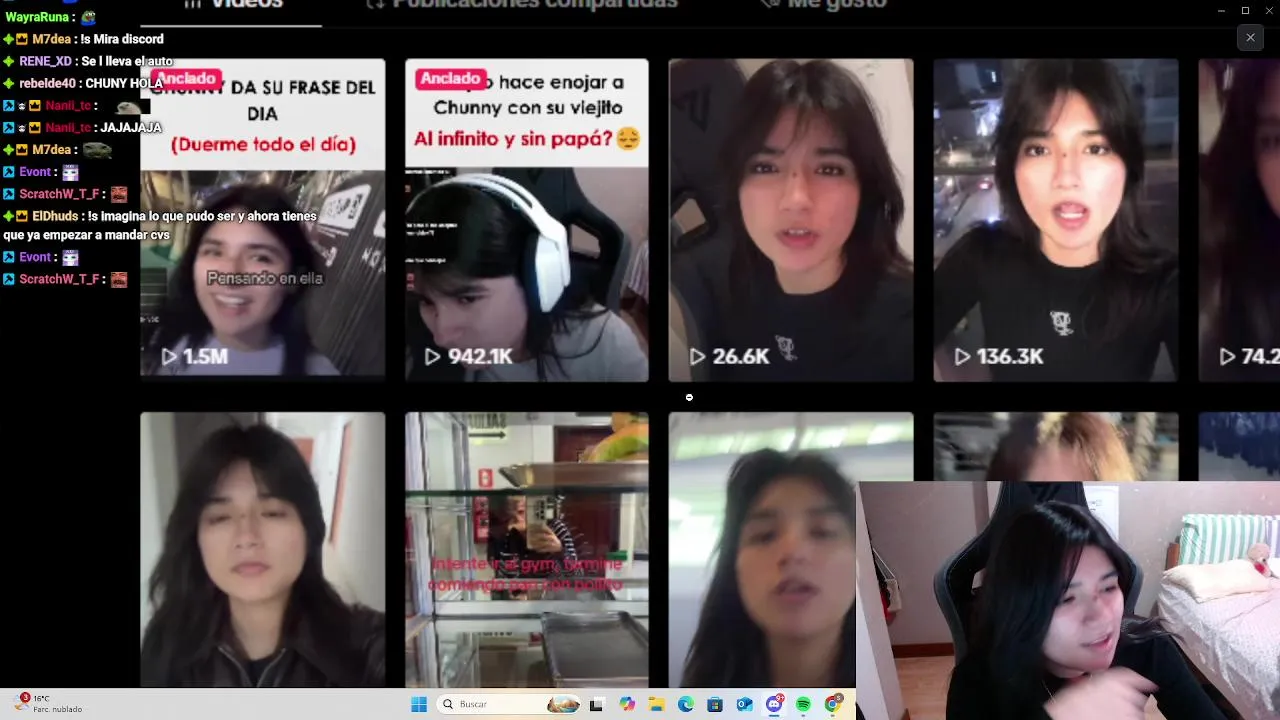The image size is (1280, 720).
Task: Click the first Evont username in the chat
Action: 35,172
